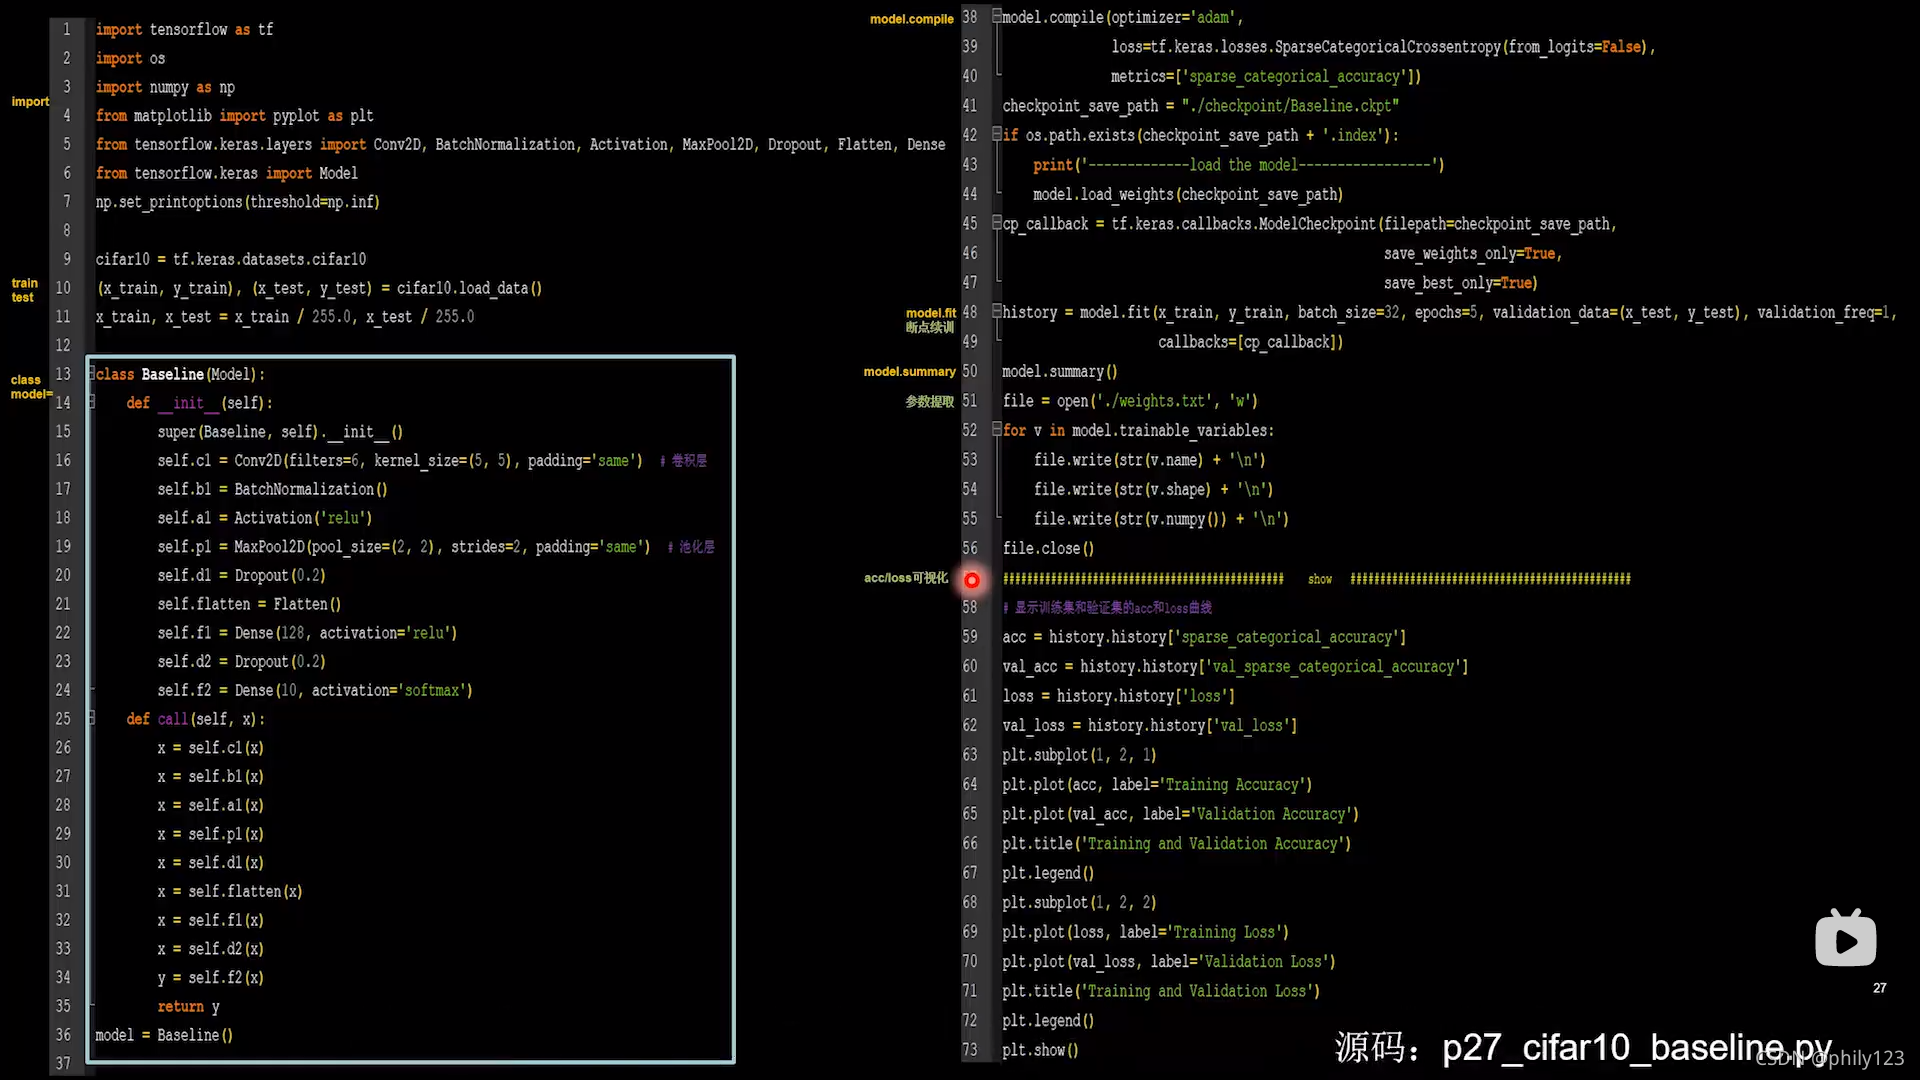Click the '参数提取' annotation label
This screenshot has width=1920, height=1080.
tap(930, 401)
